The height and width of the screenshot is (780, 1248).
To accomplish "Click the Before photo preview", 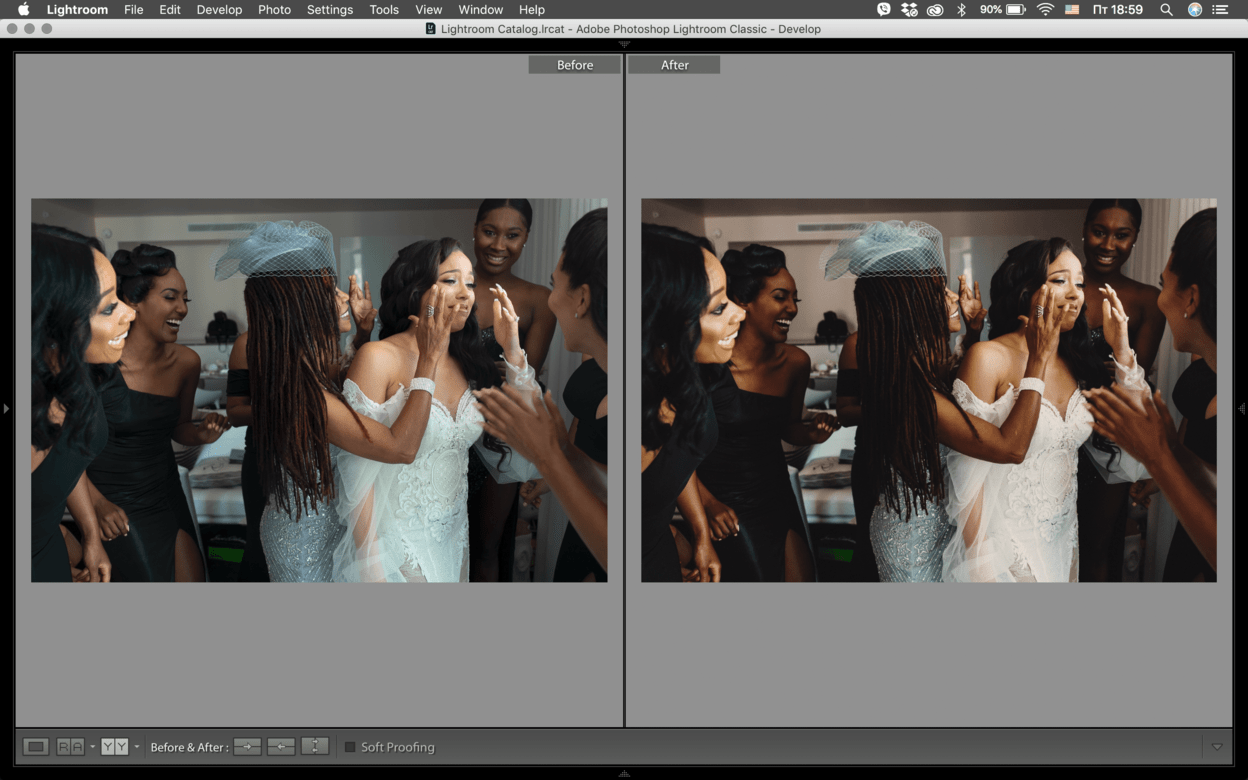I will tap(319, 390).
